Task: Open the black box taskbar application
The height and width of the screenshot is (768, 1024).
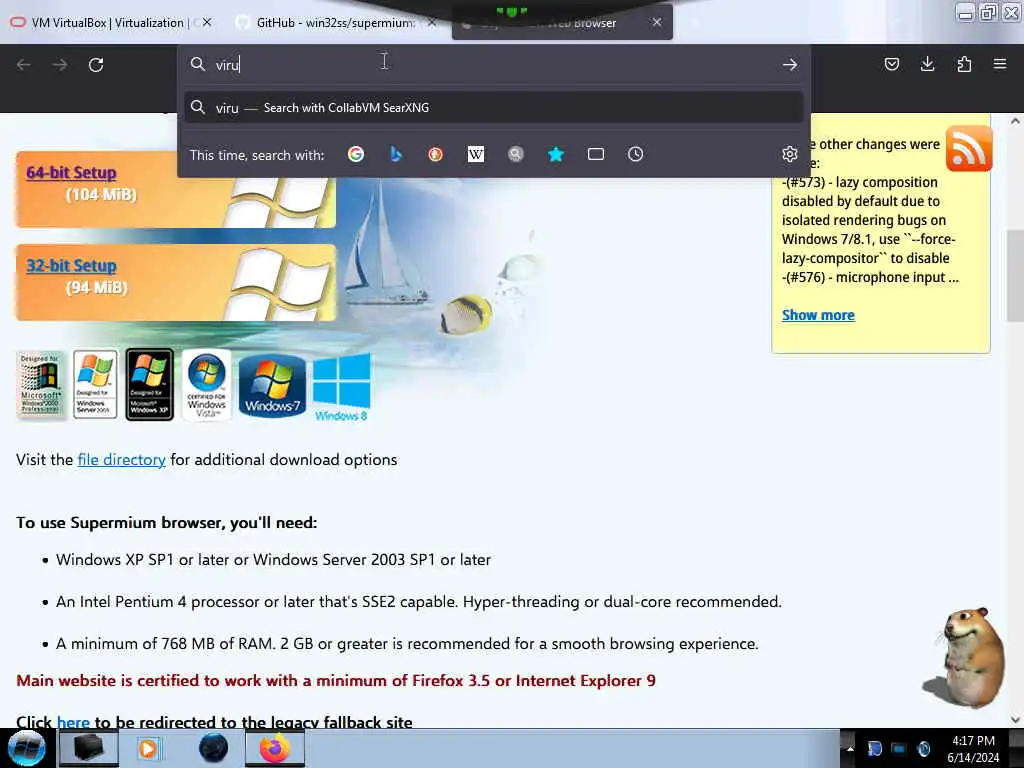Action: (x=88, y=748)
